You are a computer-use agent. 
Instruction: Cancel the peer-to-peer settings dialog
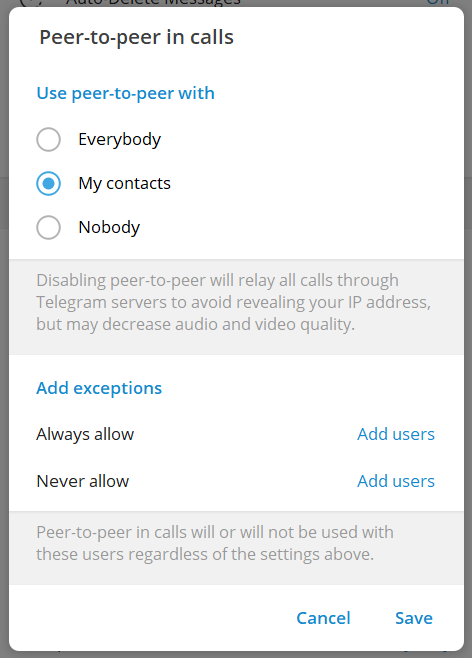(x=323, y=618)
